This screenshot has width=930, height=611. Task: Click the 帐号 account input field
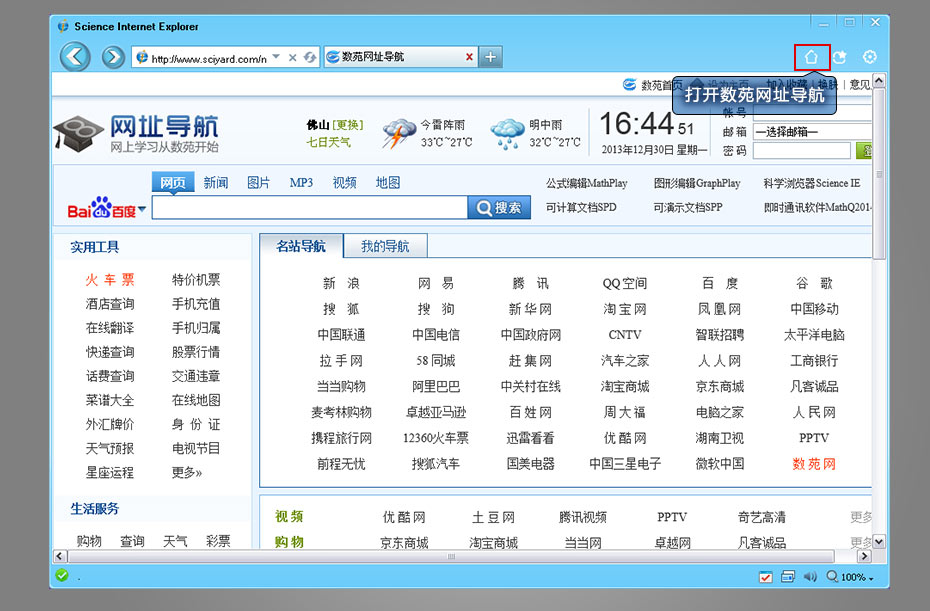click(x=812, y=113)
